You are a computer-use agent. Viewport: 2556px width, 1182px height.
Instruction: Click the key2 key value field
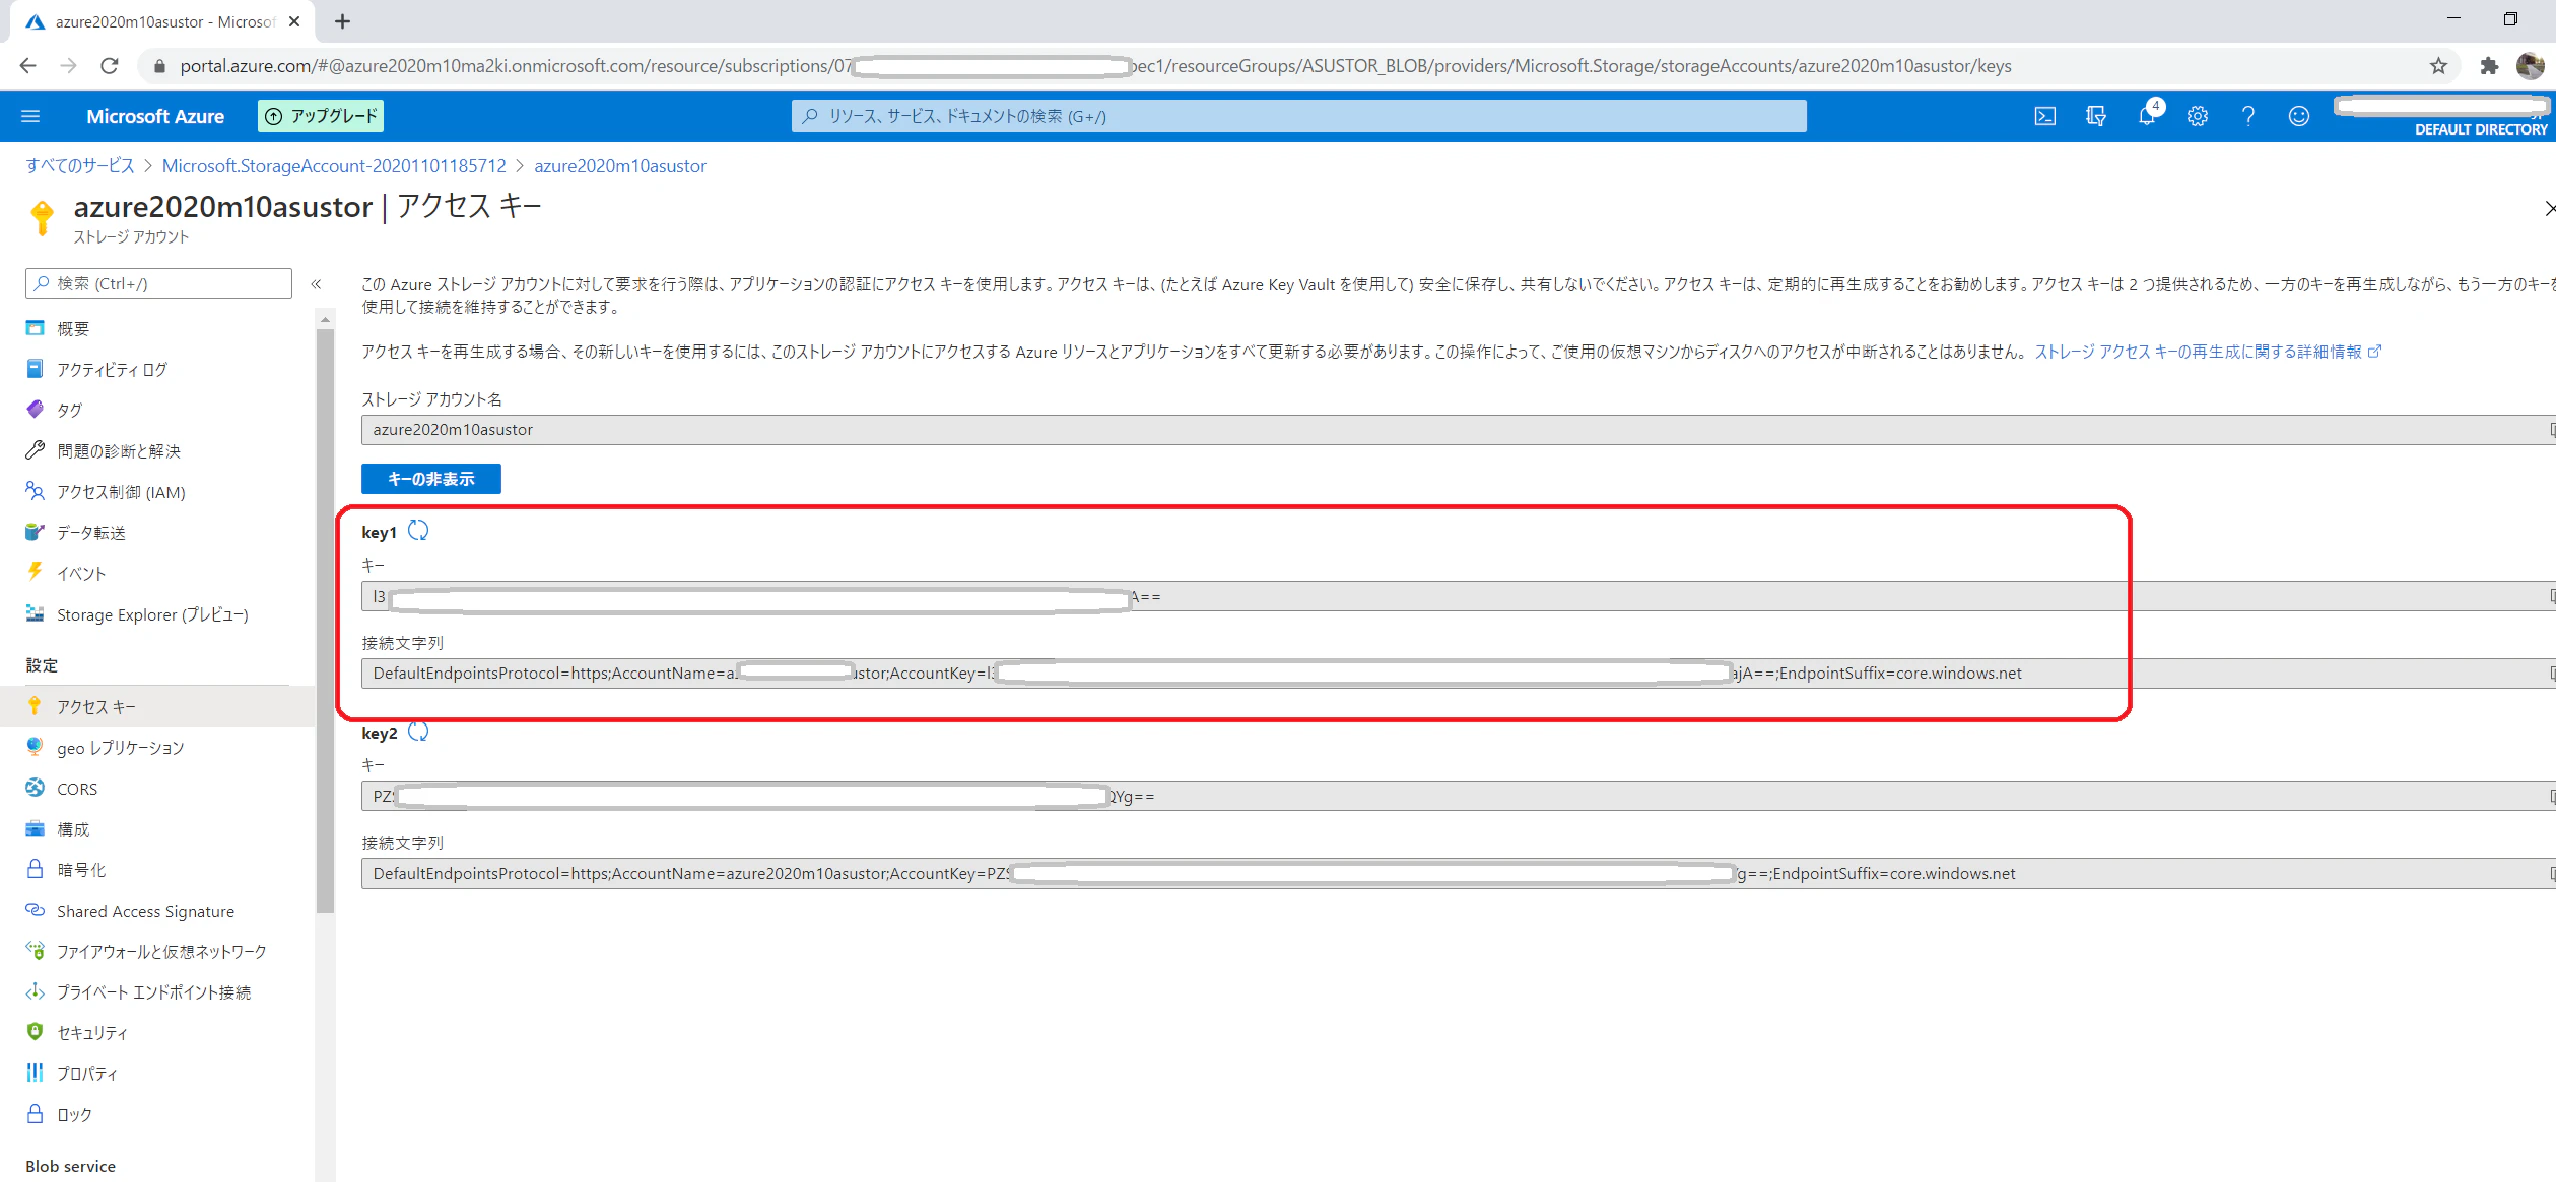pos(1458,797)
